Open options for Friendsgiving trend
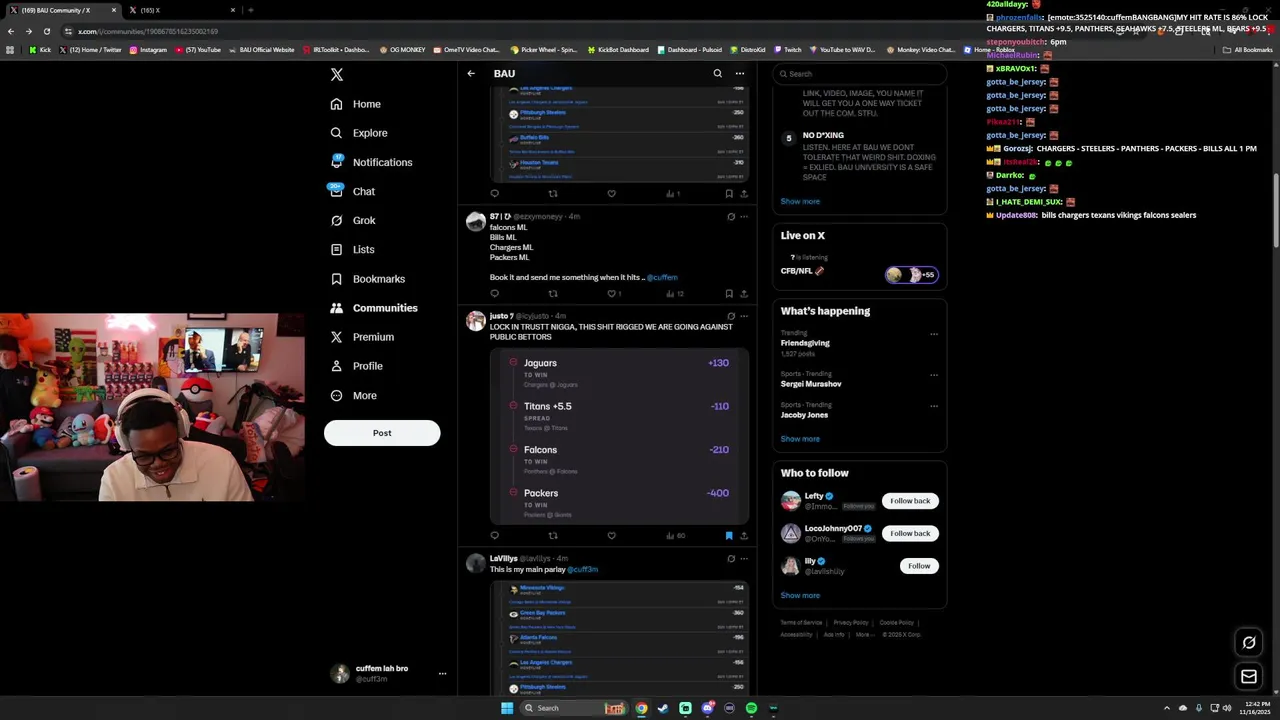 [934, 334]
